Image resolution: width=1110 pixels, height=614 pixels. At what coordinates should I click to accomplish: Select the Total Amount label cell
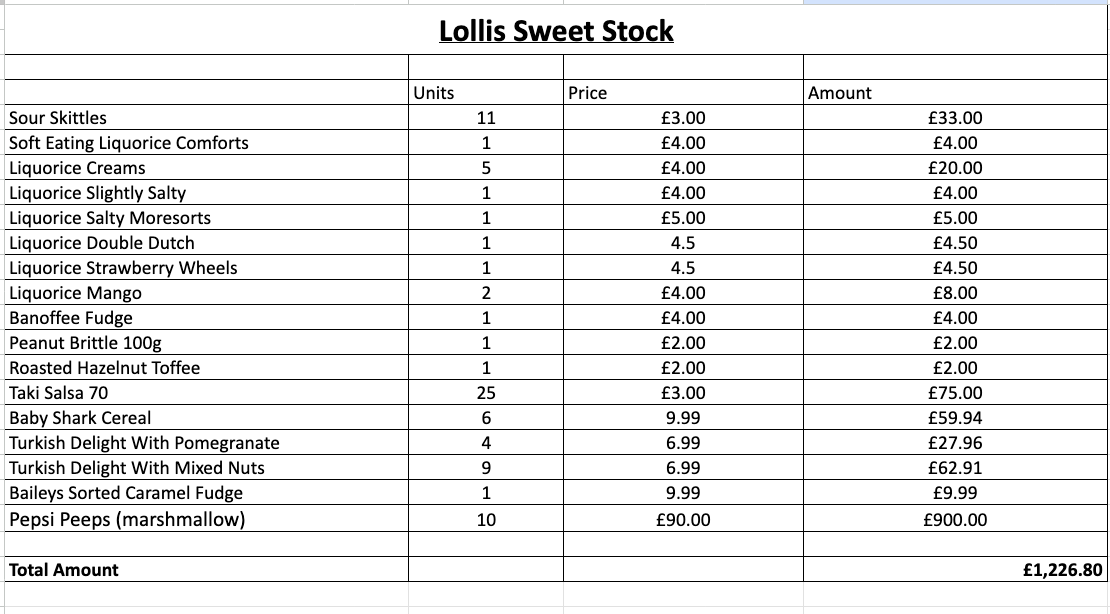click(64, 570)
